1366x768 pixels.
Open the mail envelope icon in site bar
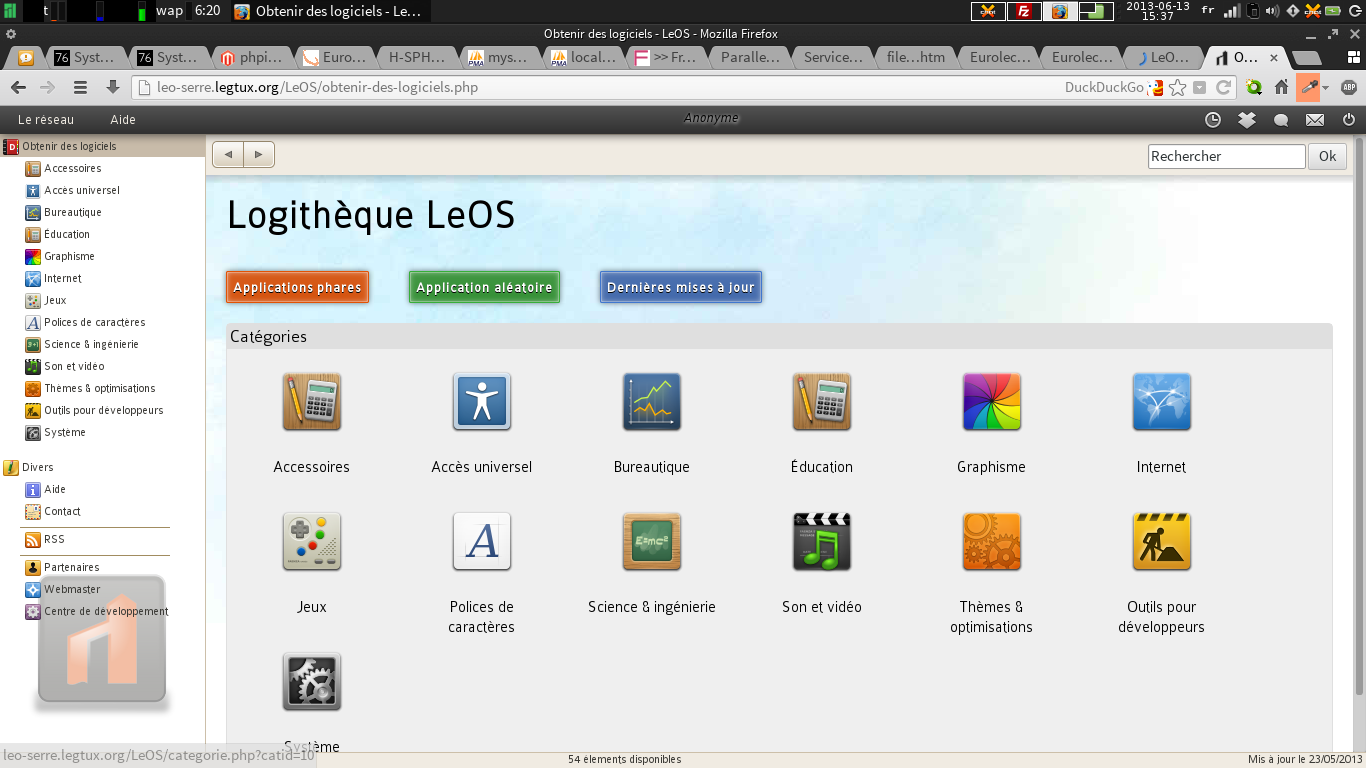[x=1315, y=120]
